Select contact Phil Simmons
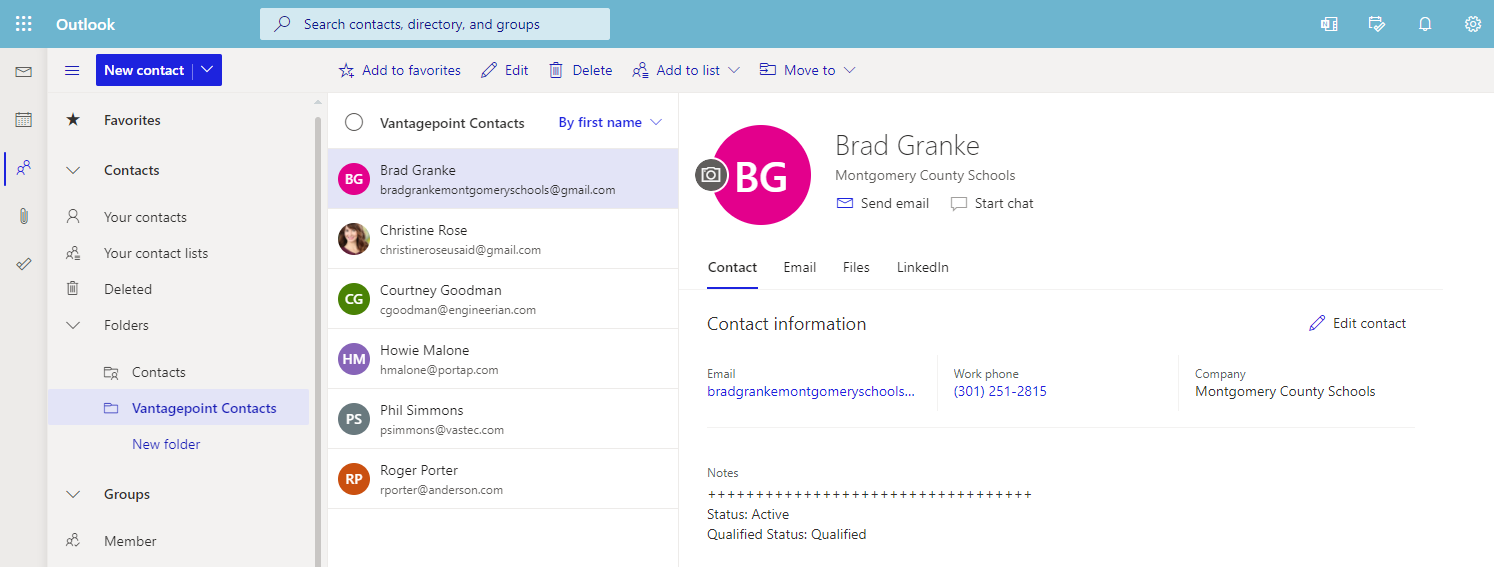The image size is (1494, 567). coord(503,419)
